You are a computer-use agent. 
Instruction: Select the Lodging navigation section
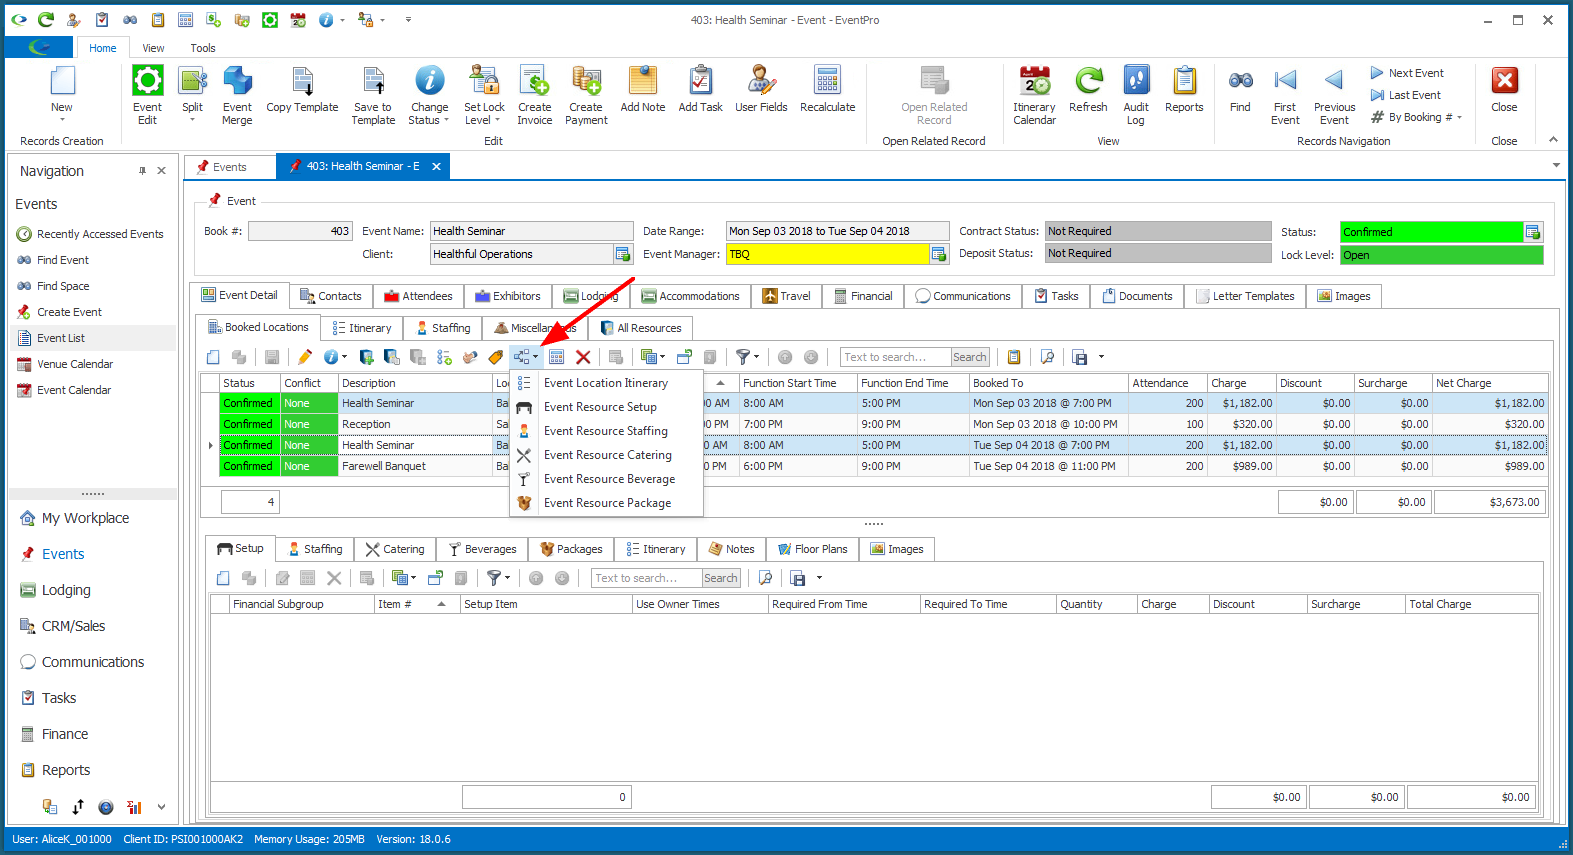pyautogui.click(x=66, y=590)
